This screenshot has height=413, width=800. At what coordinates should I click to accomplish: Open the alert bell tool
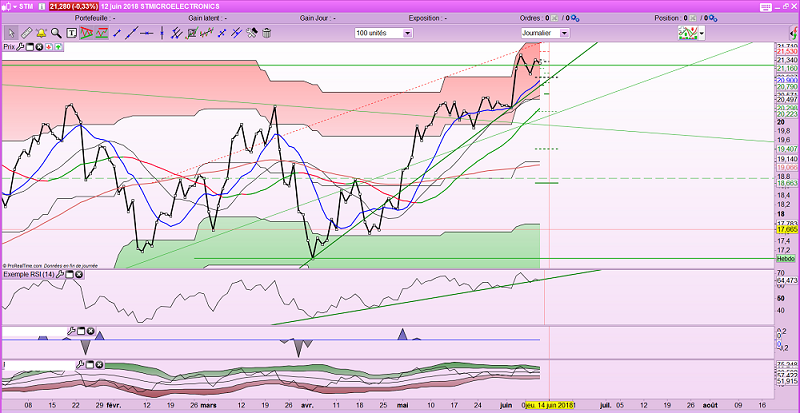[x=41, y=33]
